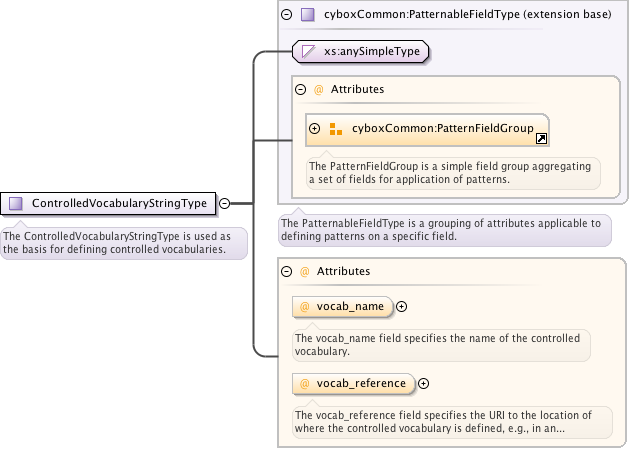Select the ControlledVocabularyStringType label
Viewport: 630px width, 449px height.
[119, 203]
